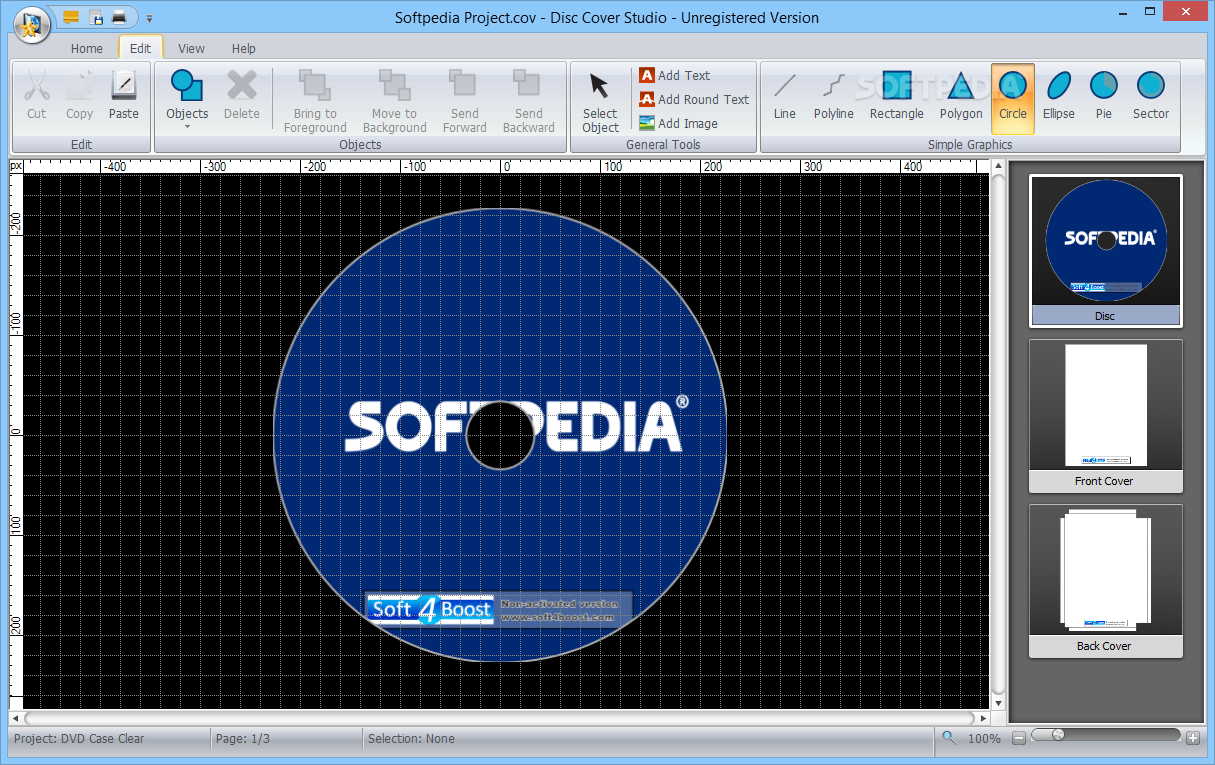Switch to the Home tab
Screen dimensions: 1215x765
point(87,48)
